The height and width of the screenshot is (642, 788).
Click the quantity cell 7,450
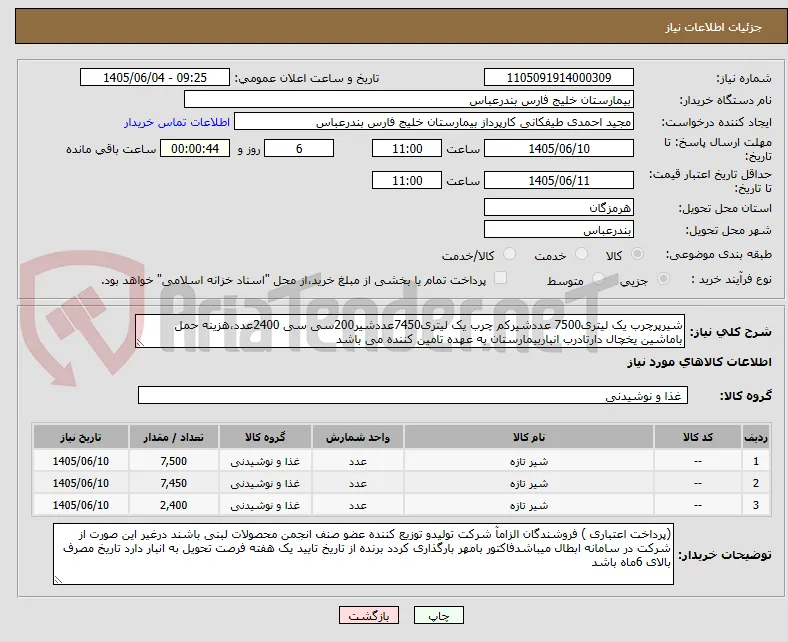[x=173, y=483]
